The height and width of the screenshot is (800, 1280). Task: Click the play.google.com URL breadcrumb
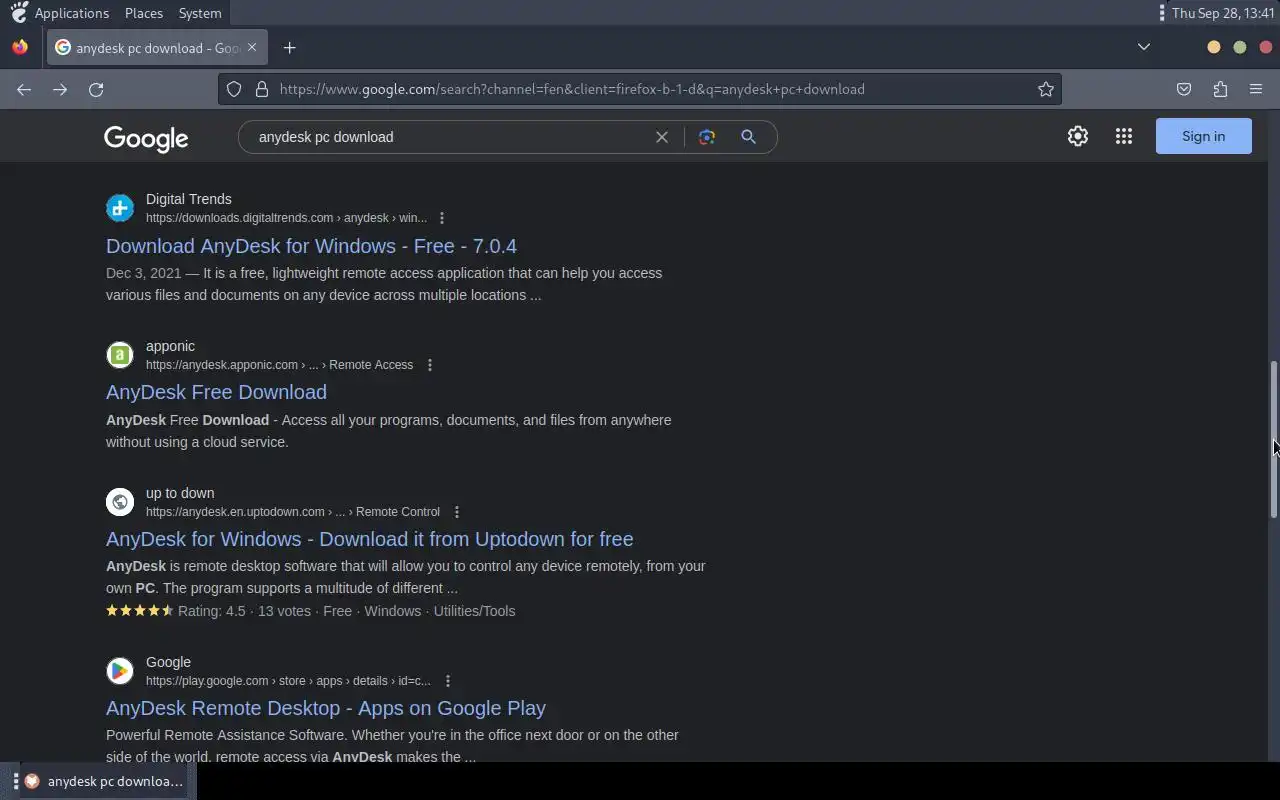click(x=288, y=681)
